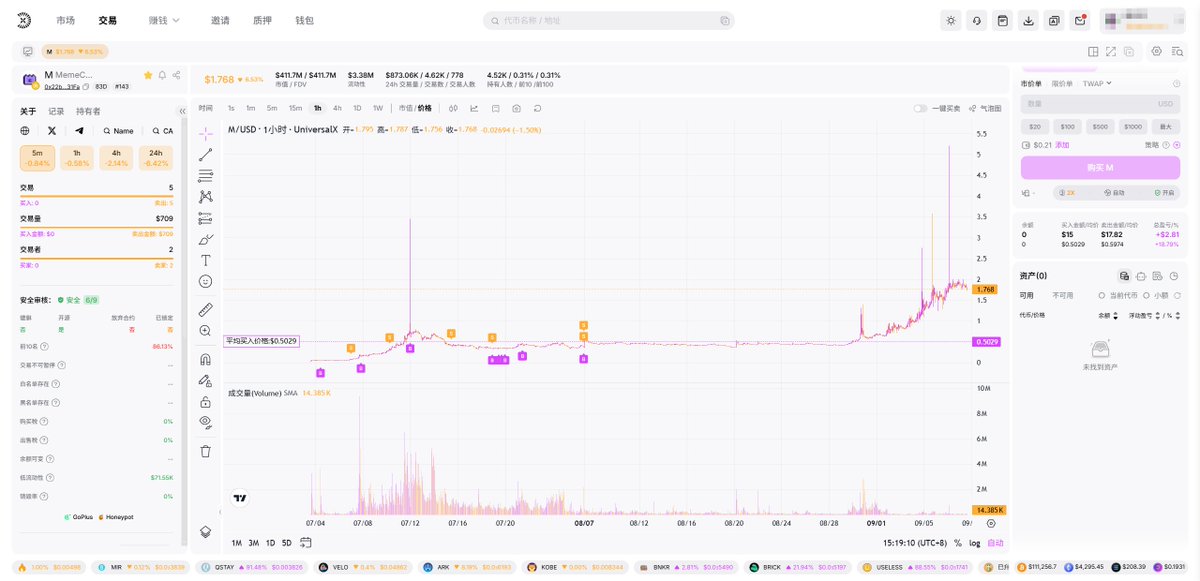
Task: Open customer support headset icon
Action: [x=977, y=20]
